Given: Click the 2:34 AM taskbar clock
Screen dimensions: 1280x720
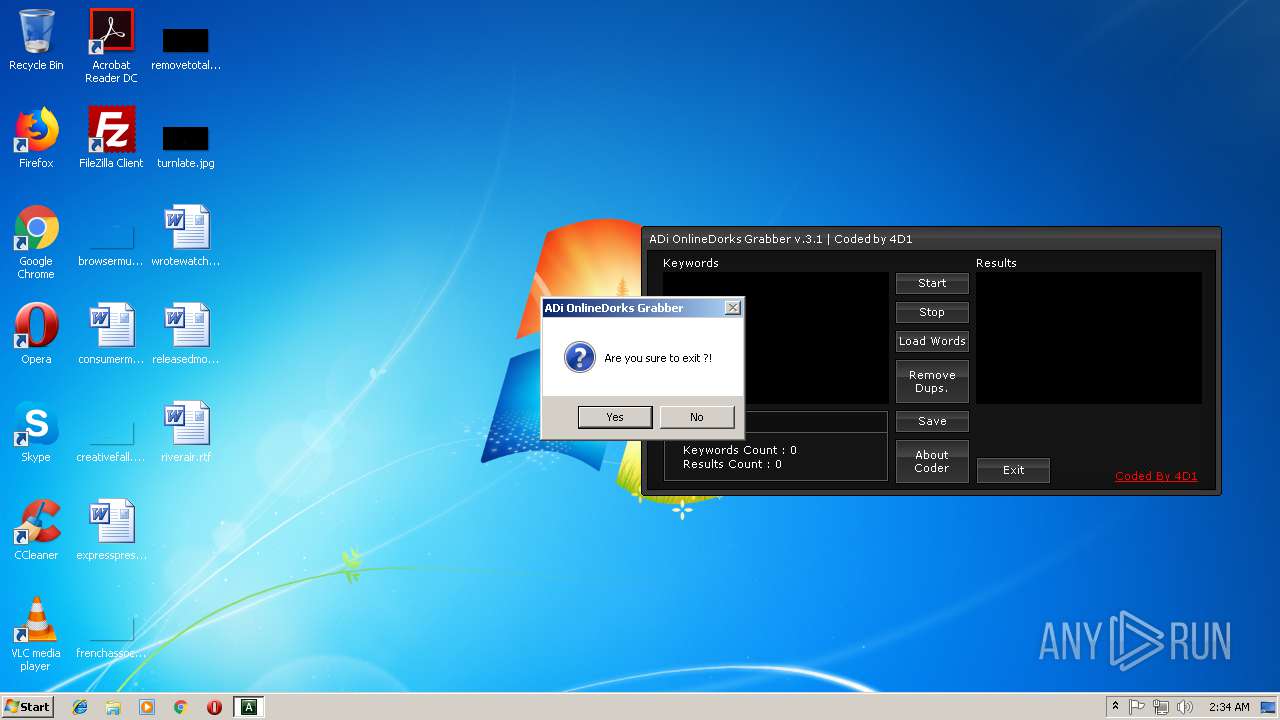Looking at the screenshot, I should pyautogui.click(x=1229, y=707).
